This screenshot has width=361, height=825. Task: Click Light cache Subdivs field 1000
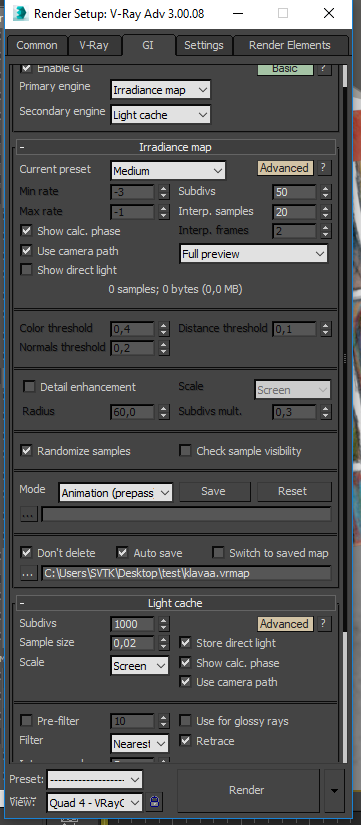pos(133,624)
